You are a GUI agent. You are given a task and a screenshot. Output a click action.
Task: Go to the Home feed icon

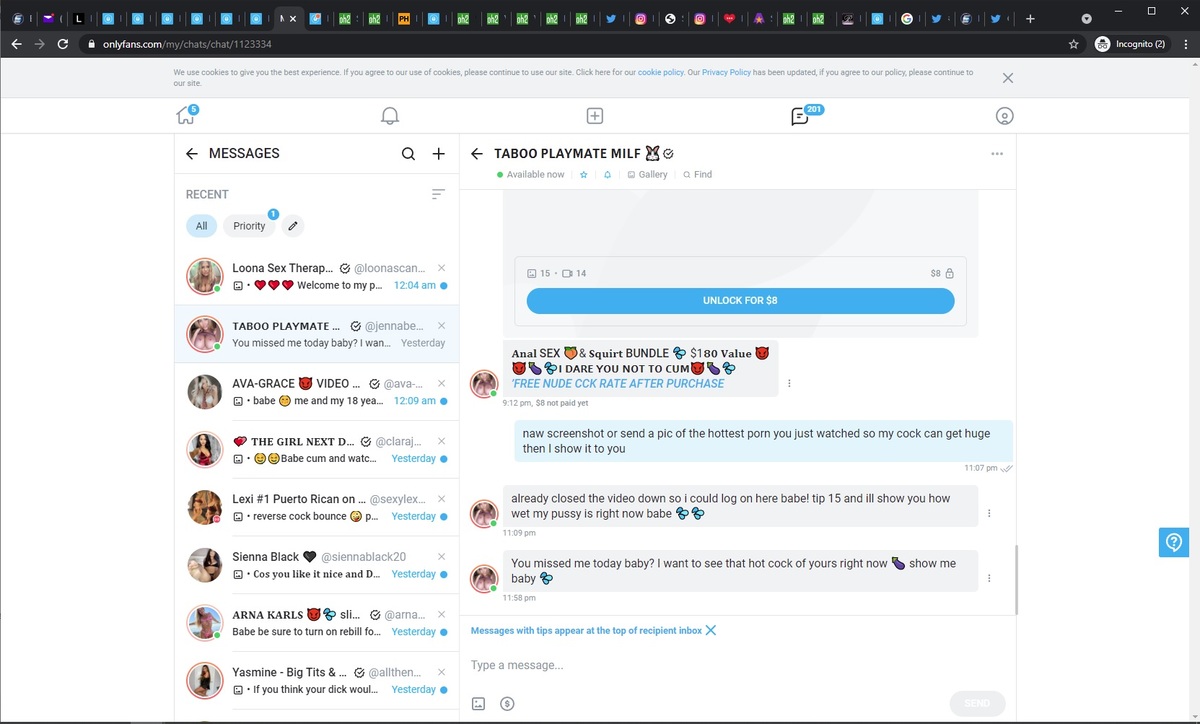point(185,116)
